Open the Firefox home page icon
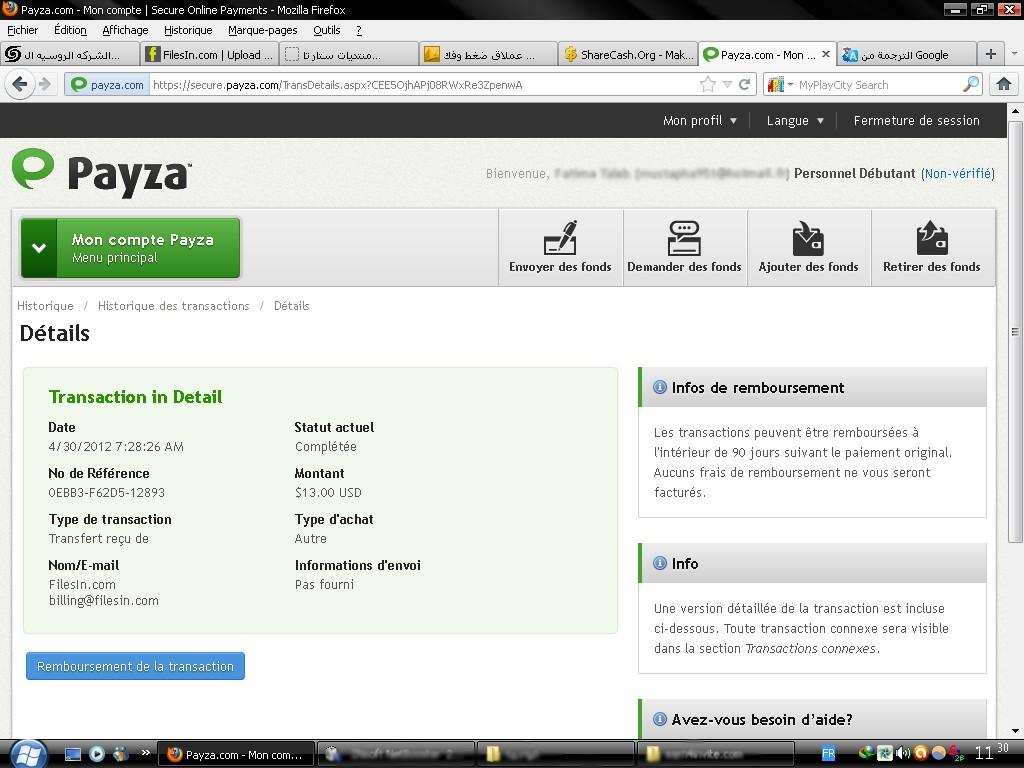 (x=1004, y=84)
